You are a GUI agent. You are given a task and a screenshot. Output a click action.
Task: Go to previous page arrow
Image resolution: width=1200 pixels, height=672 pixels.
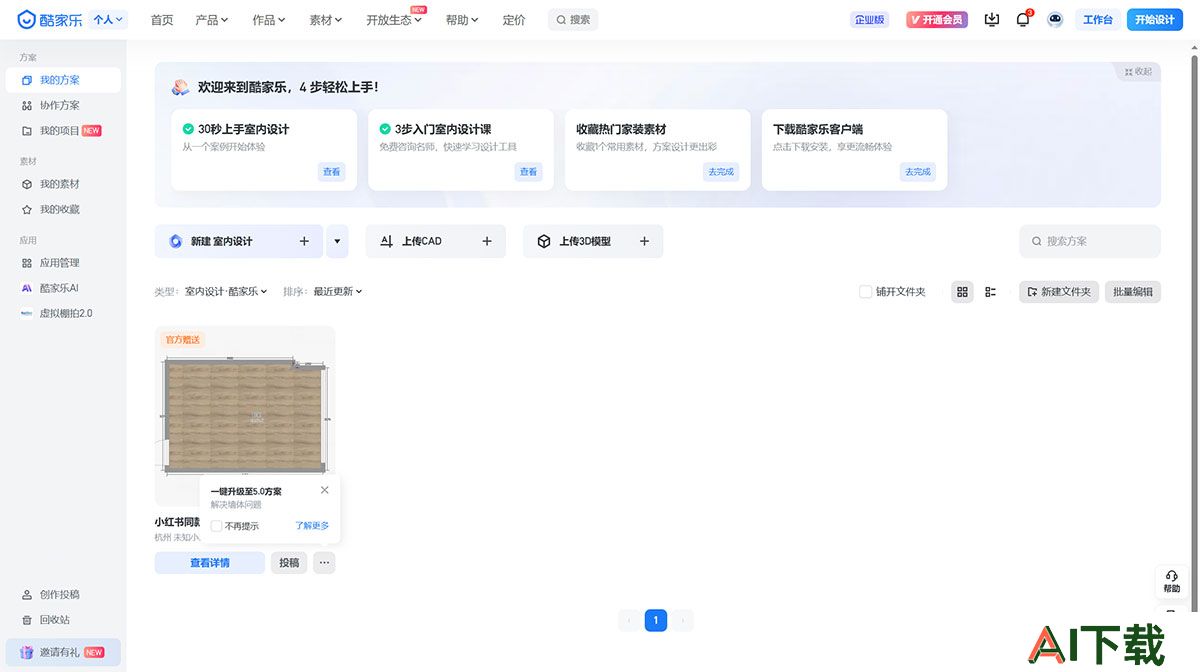tap(629, 621)
